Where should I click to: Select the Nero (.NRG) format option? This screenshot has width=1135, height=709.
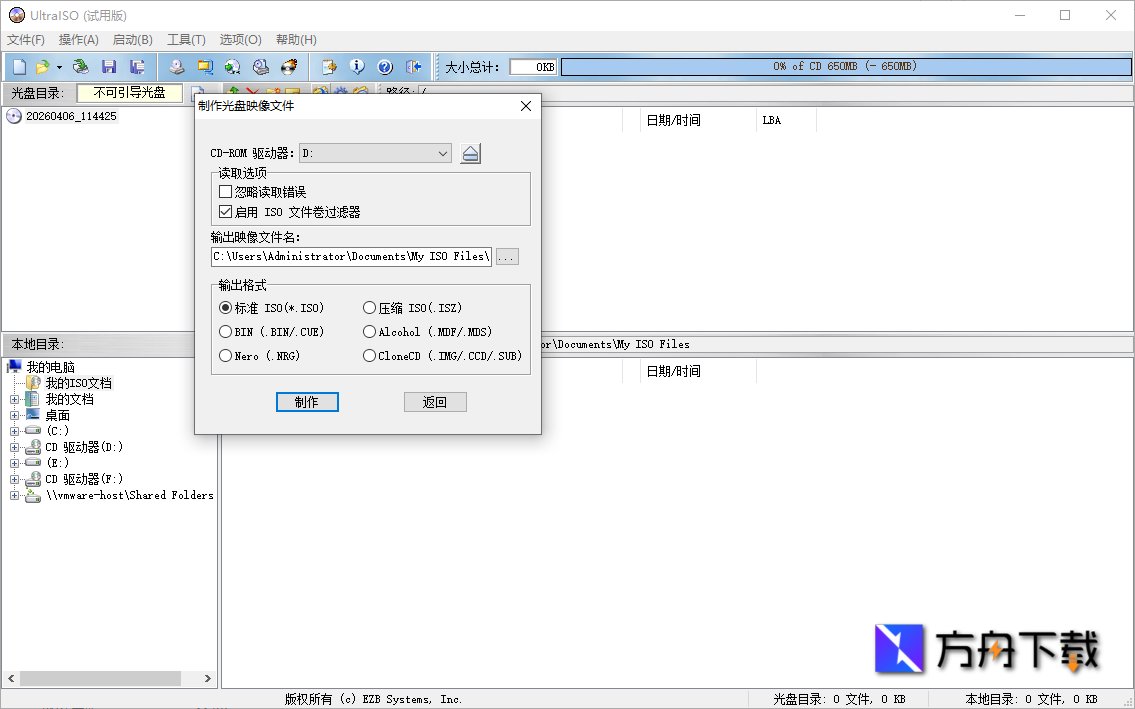(x=225, y=355)
